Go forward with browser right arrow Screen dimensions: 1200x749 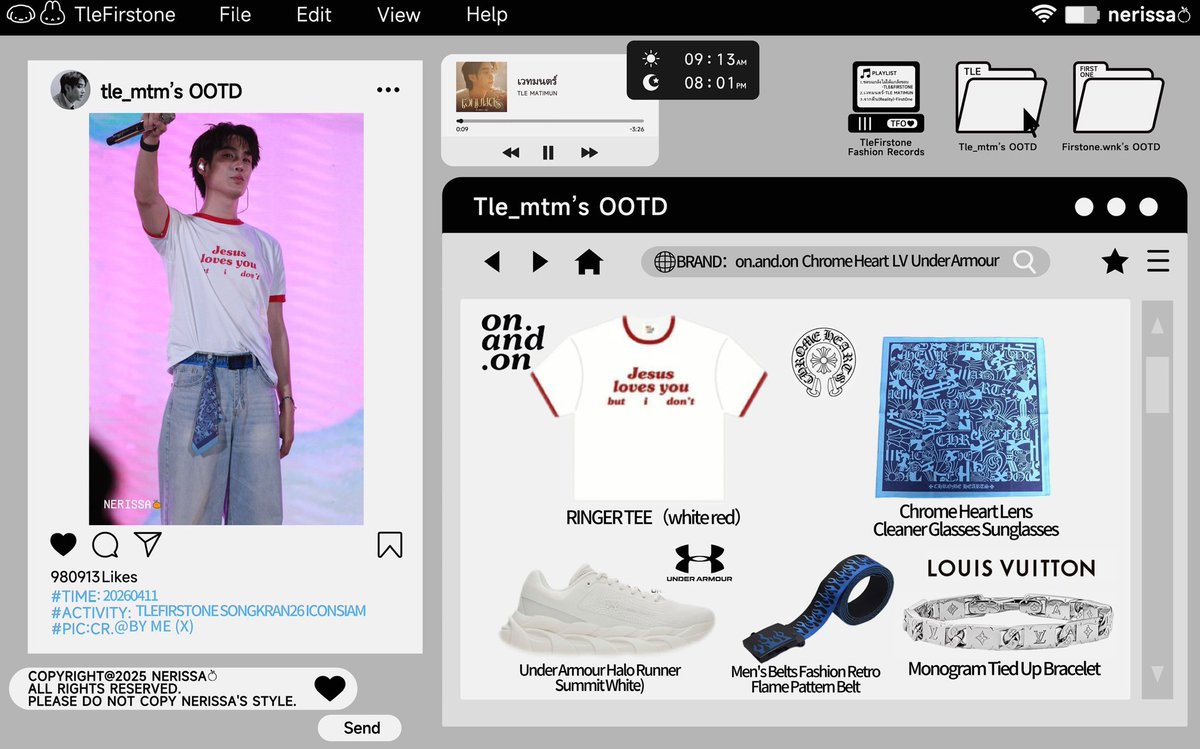coord(540,262)
